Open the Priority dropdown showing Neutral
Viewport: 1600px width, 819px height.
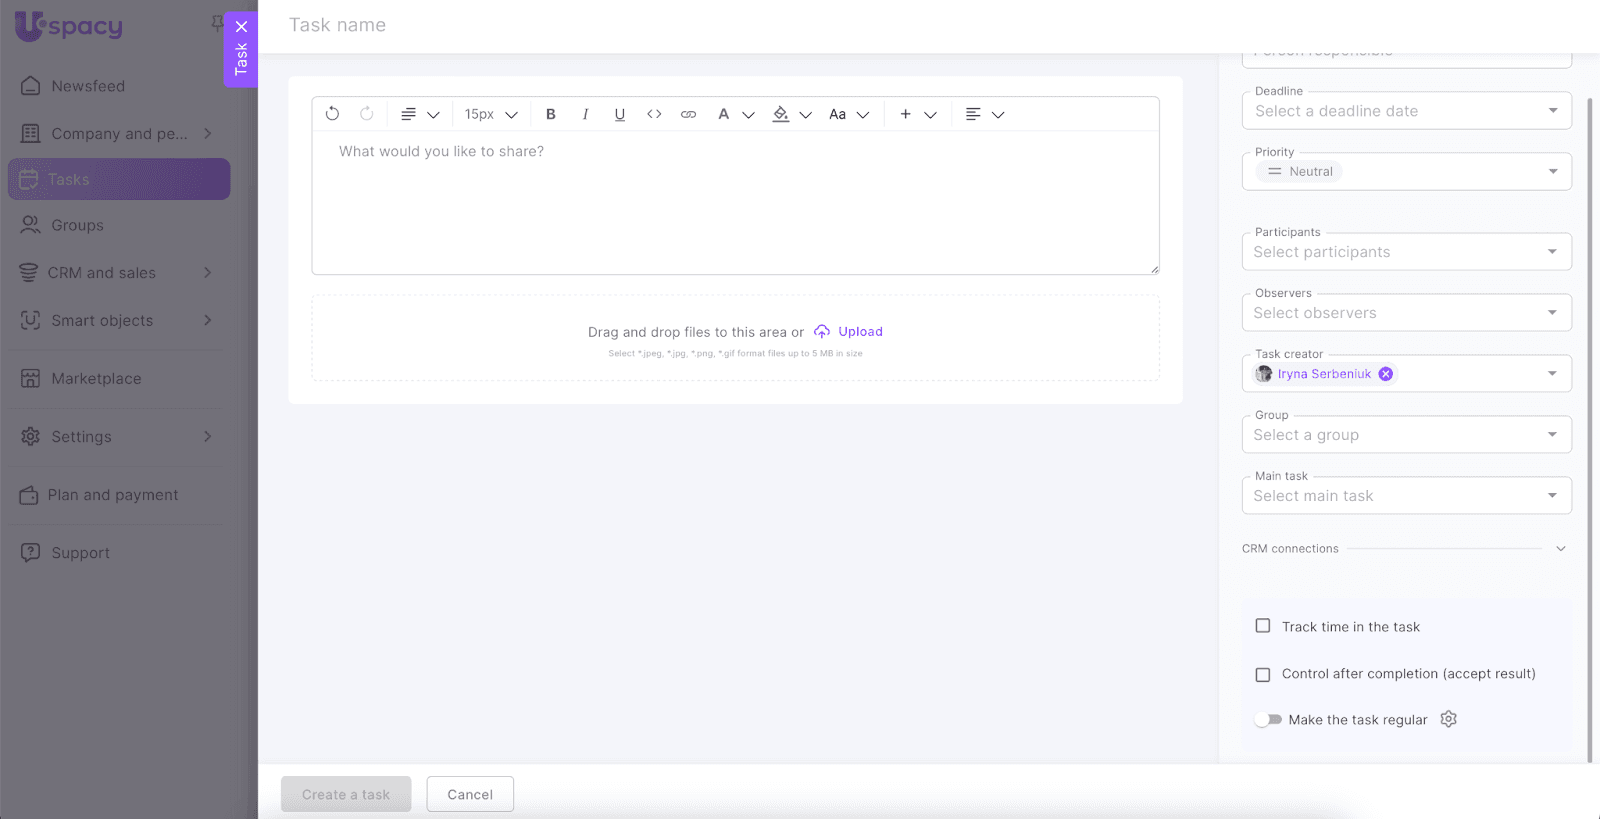1405,172
